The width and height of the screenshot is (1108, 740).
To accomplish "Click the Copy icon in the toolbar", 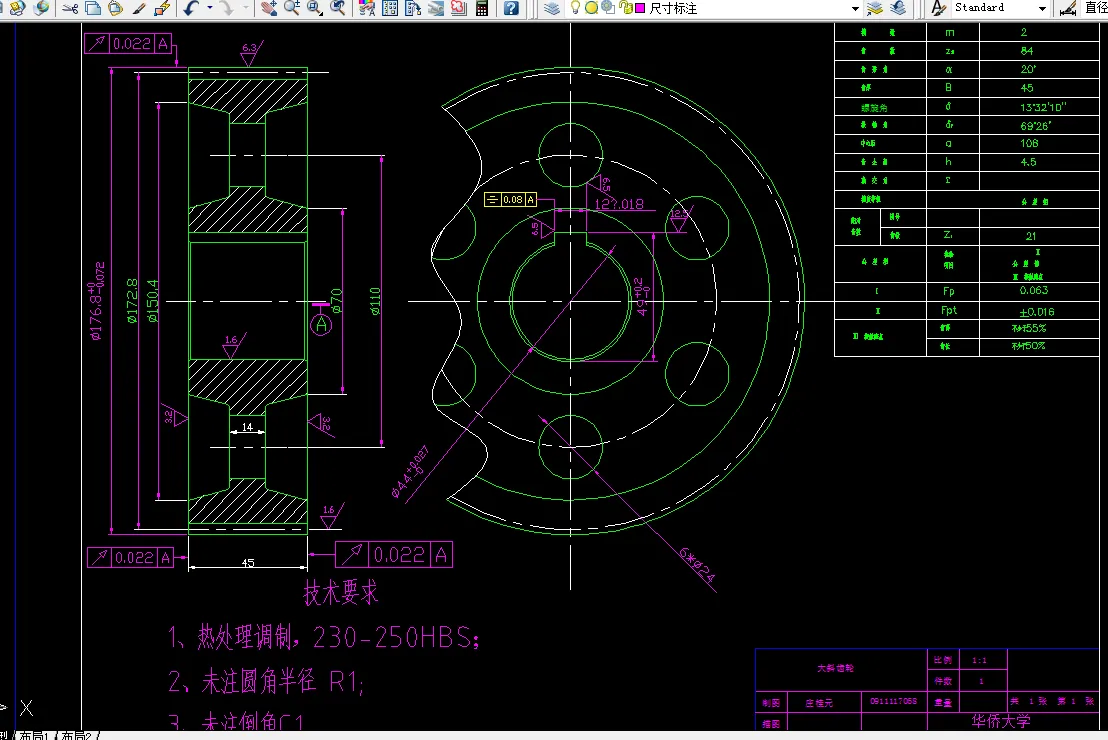I will [x=93, y=8].
